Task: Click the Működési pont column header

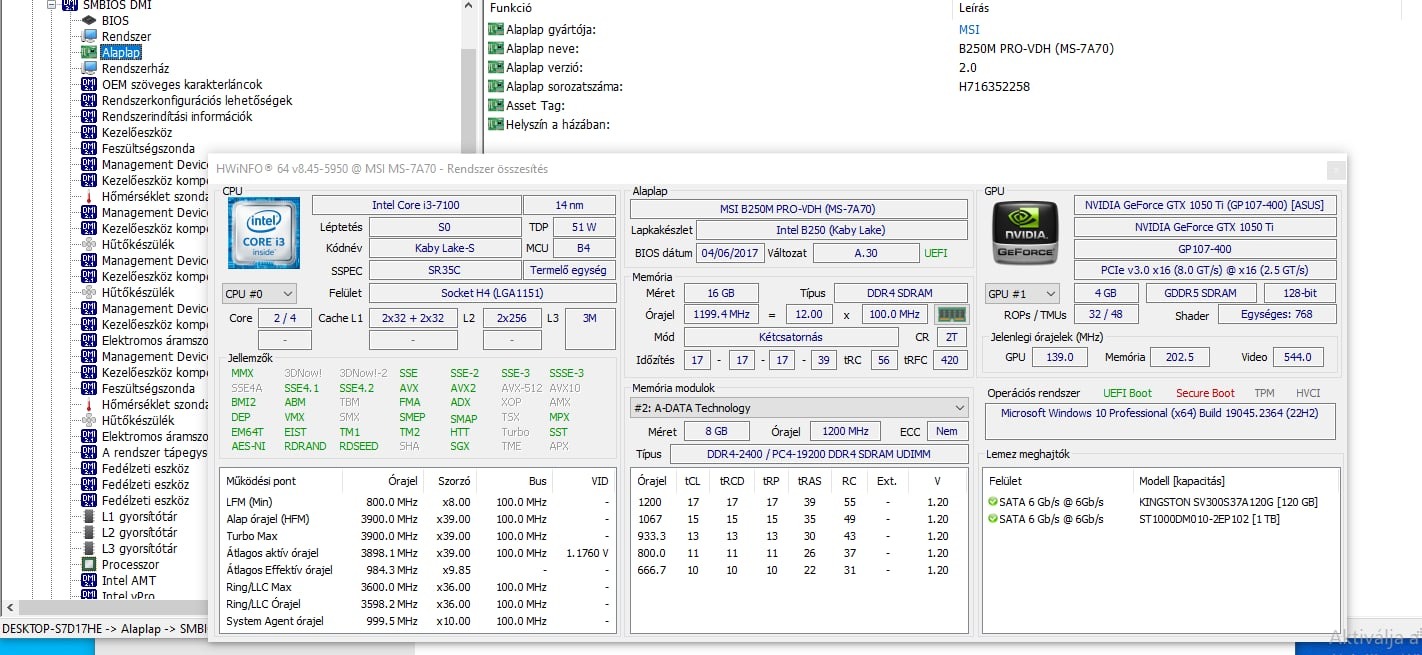Action: click(x=261, y=481)
